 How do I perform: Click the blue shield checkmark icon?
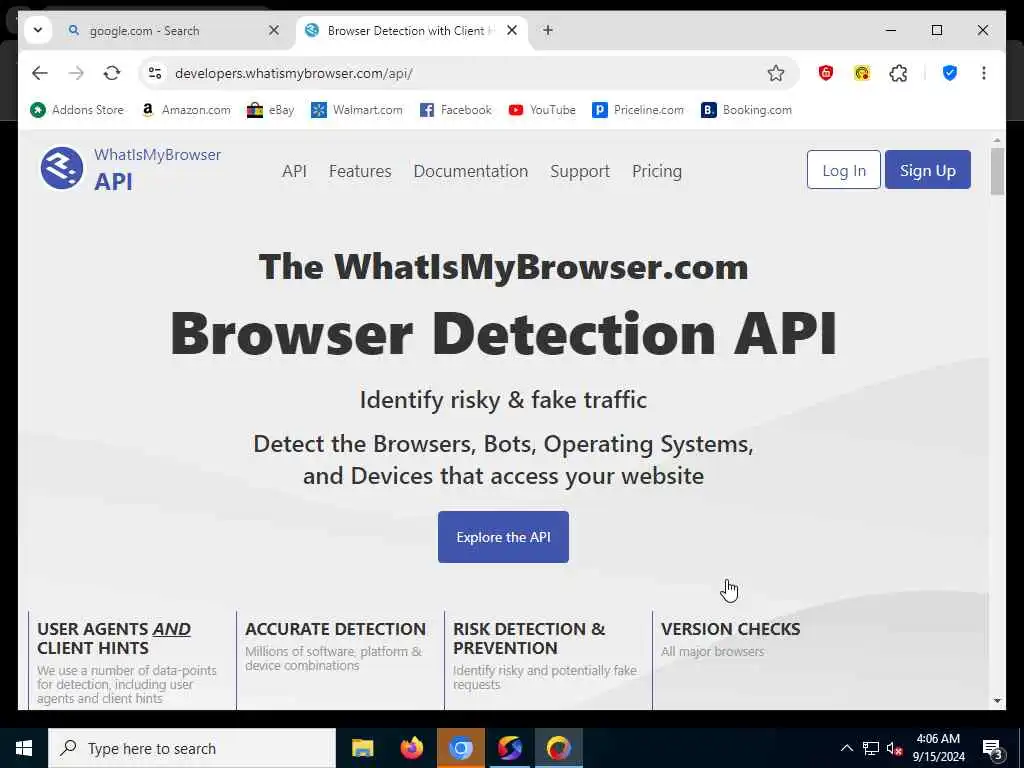950,73
